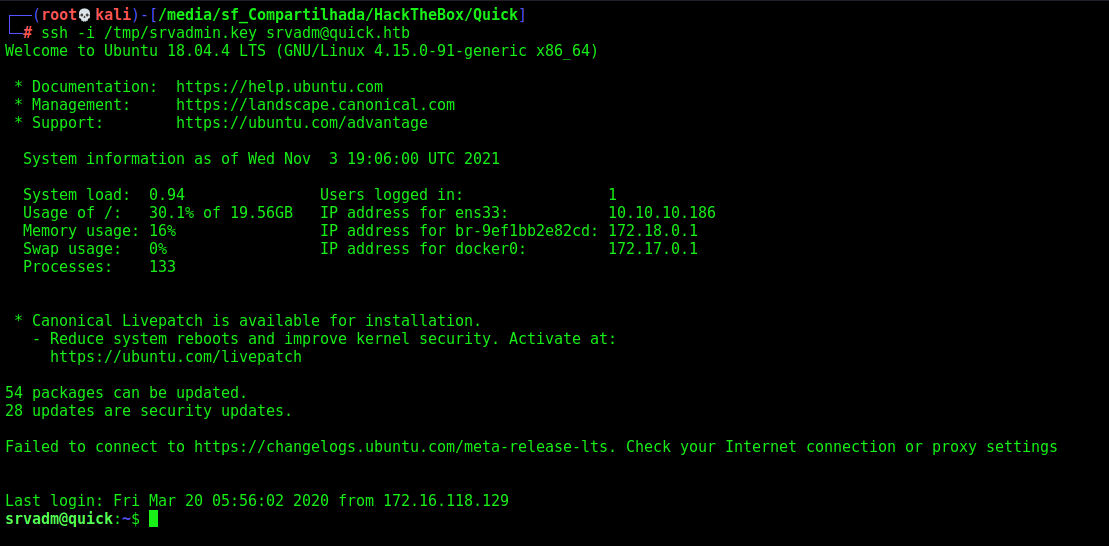1109x546 pixels.
Task: Click the bridge IP address 172.18.0.1
Action: point(653,231)
